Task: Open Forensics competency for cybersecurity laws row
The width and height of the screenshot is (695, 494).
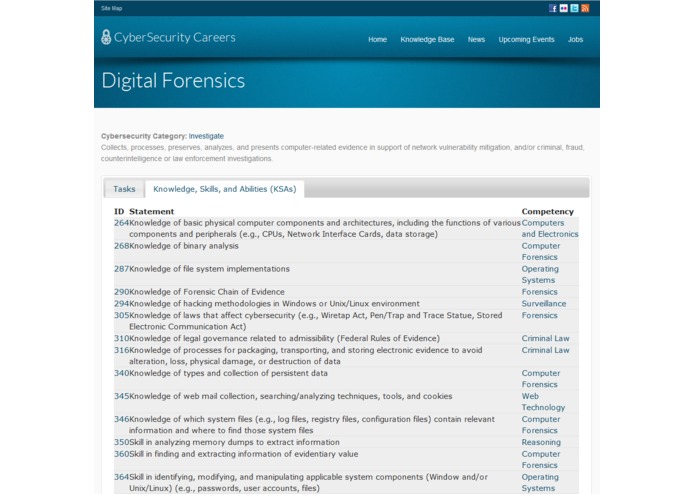Action: (x=539, y=315)
